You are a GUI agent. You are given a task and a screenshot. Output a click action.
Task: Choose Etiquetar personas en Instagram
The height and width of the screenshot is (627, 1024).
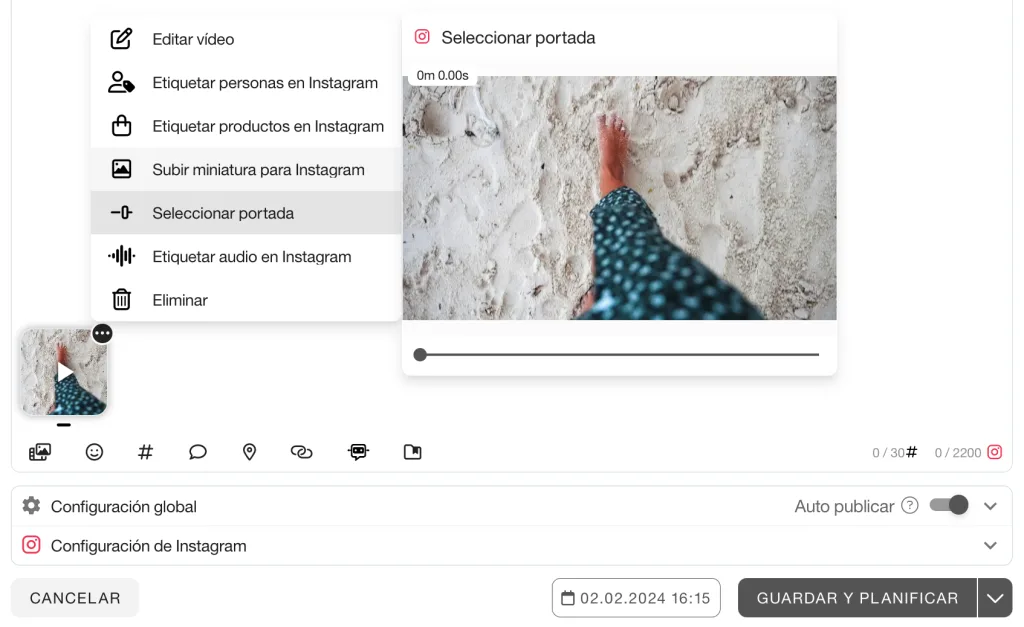coord(246,83)
